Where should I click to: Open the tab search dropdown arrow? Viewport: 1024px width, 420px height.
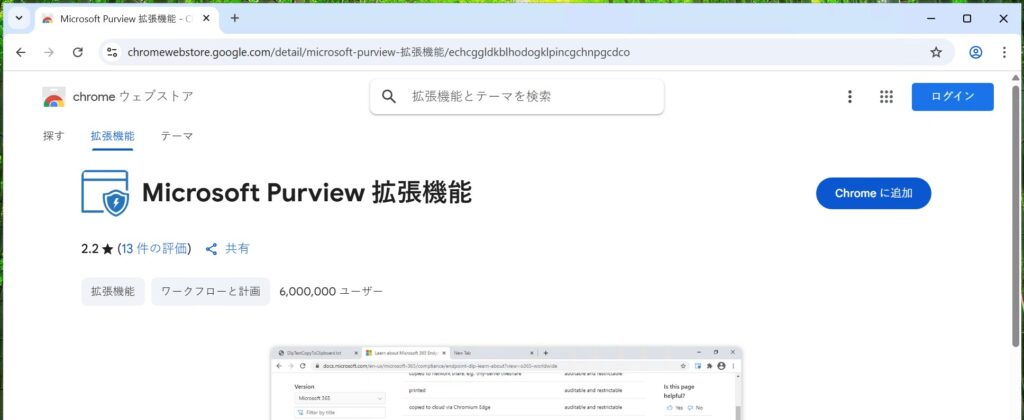tap(18, 18)
